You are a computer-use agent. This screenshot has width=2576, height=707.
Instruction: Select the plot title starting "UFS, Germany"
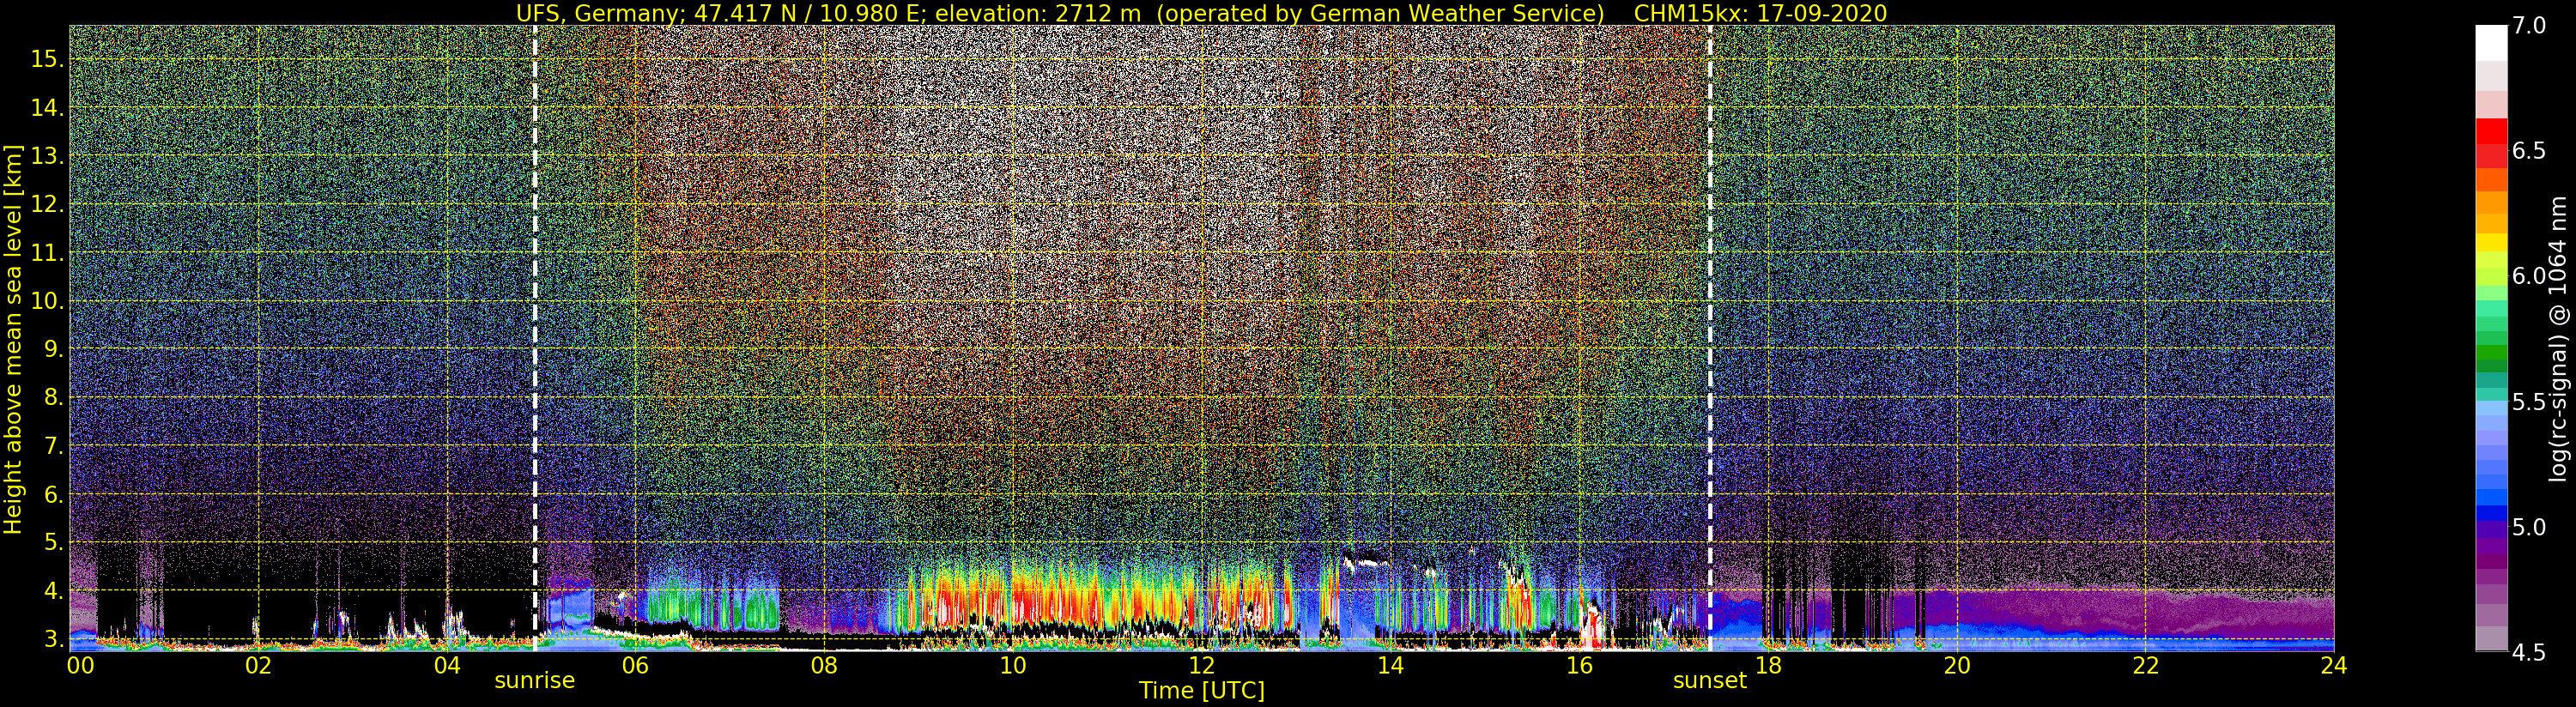pyautogui.click(x=1201, y=13)
